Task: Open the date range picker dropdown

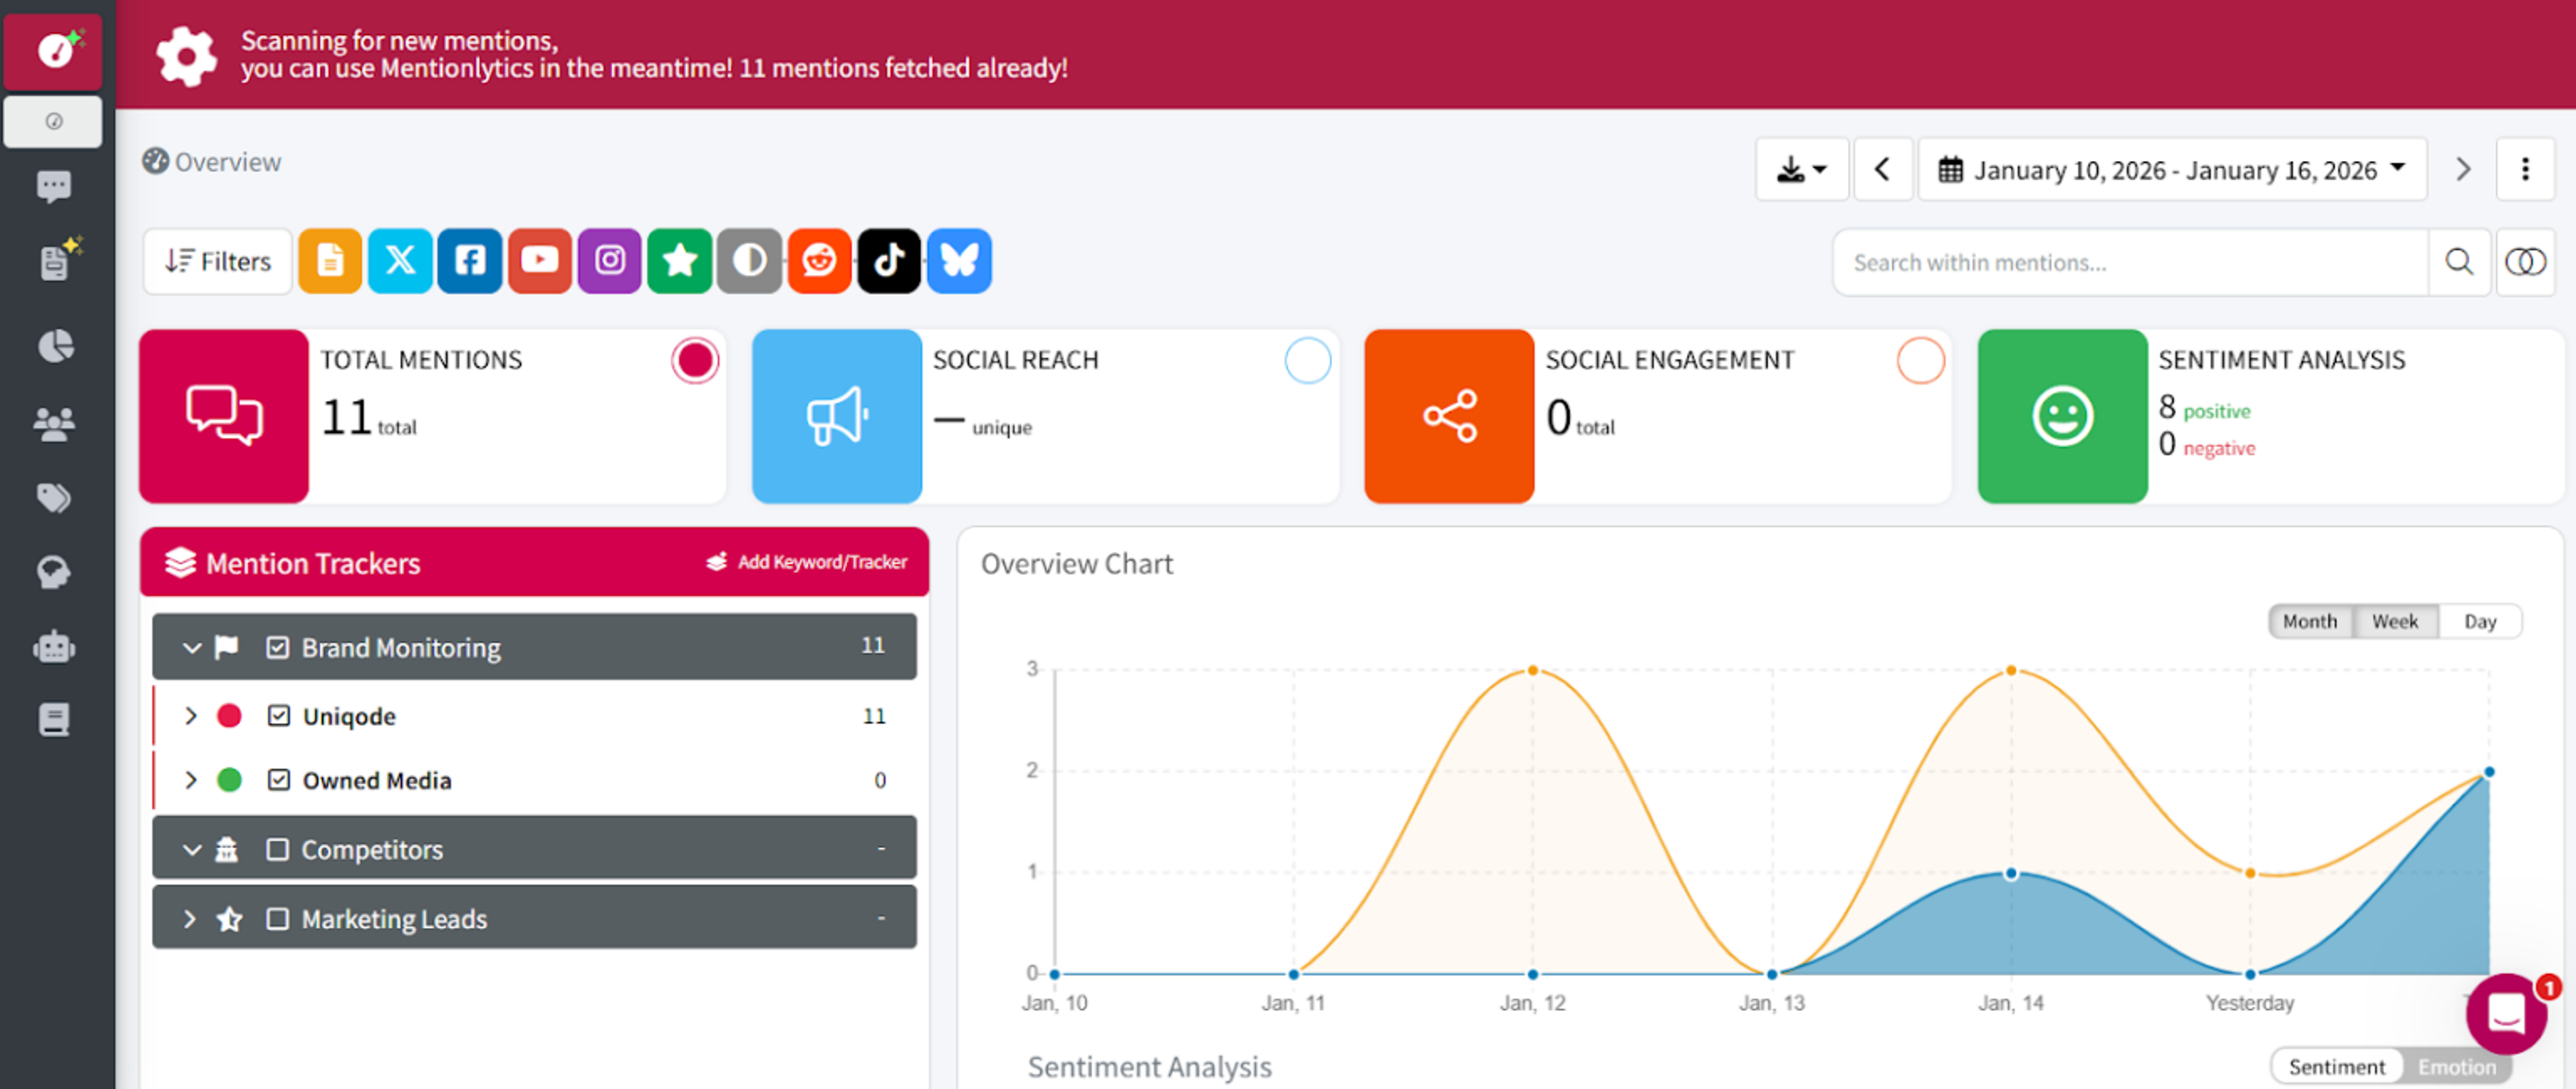Action: (2172, 169)
